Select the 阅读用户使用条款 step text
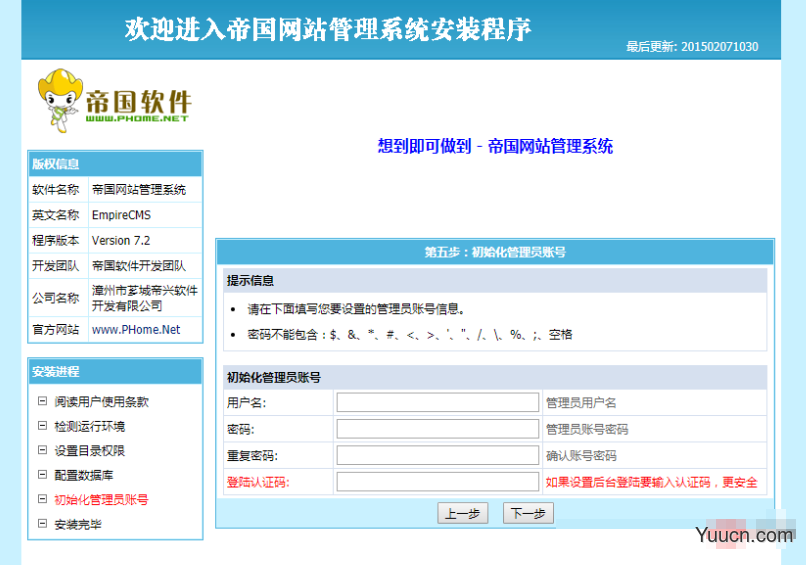Viewport: 806px width, 565px height. pyautogui.click(x=101, y=402)
